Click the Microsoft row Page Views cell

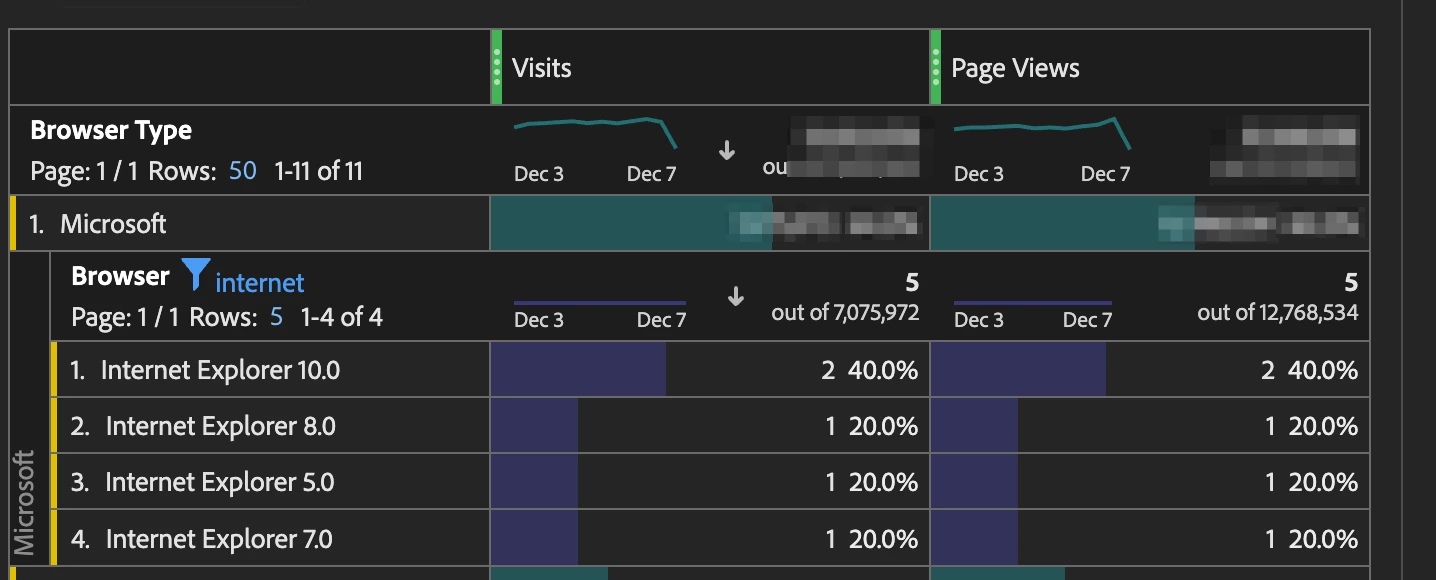[x=1150, y=223]
